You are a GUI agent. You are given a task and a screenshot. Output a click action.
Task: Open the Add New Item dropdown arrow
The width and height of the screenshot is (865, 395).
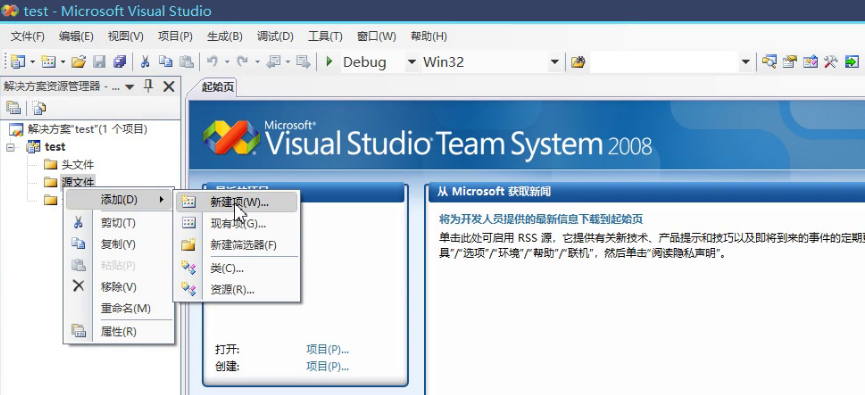(63, 62)
